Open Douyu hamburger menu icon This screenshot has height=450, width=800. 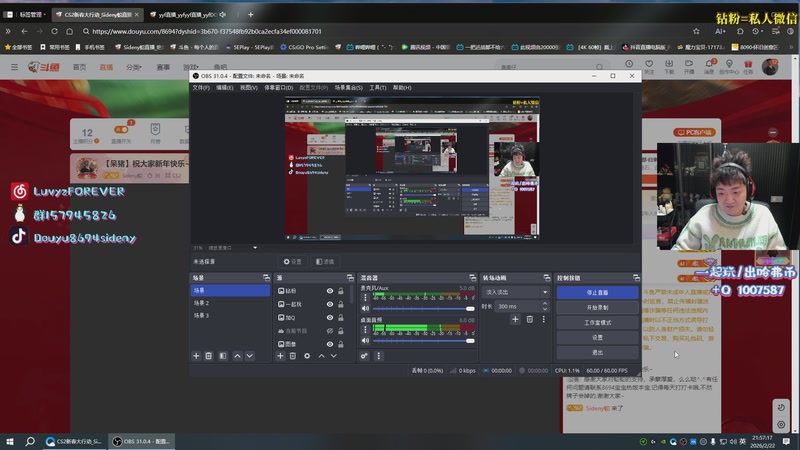pos(14,67)
